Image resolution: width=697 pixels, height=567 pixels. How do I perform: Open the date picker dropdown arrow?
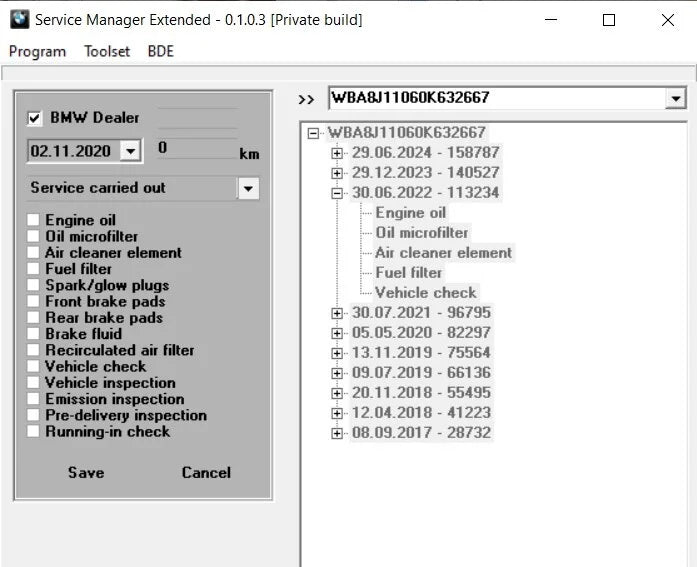coord(131,151)
